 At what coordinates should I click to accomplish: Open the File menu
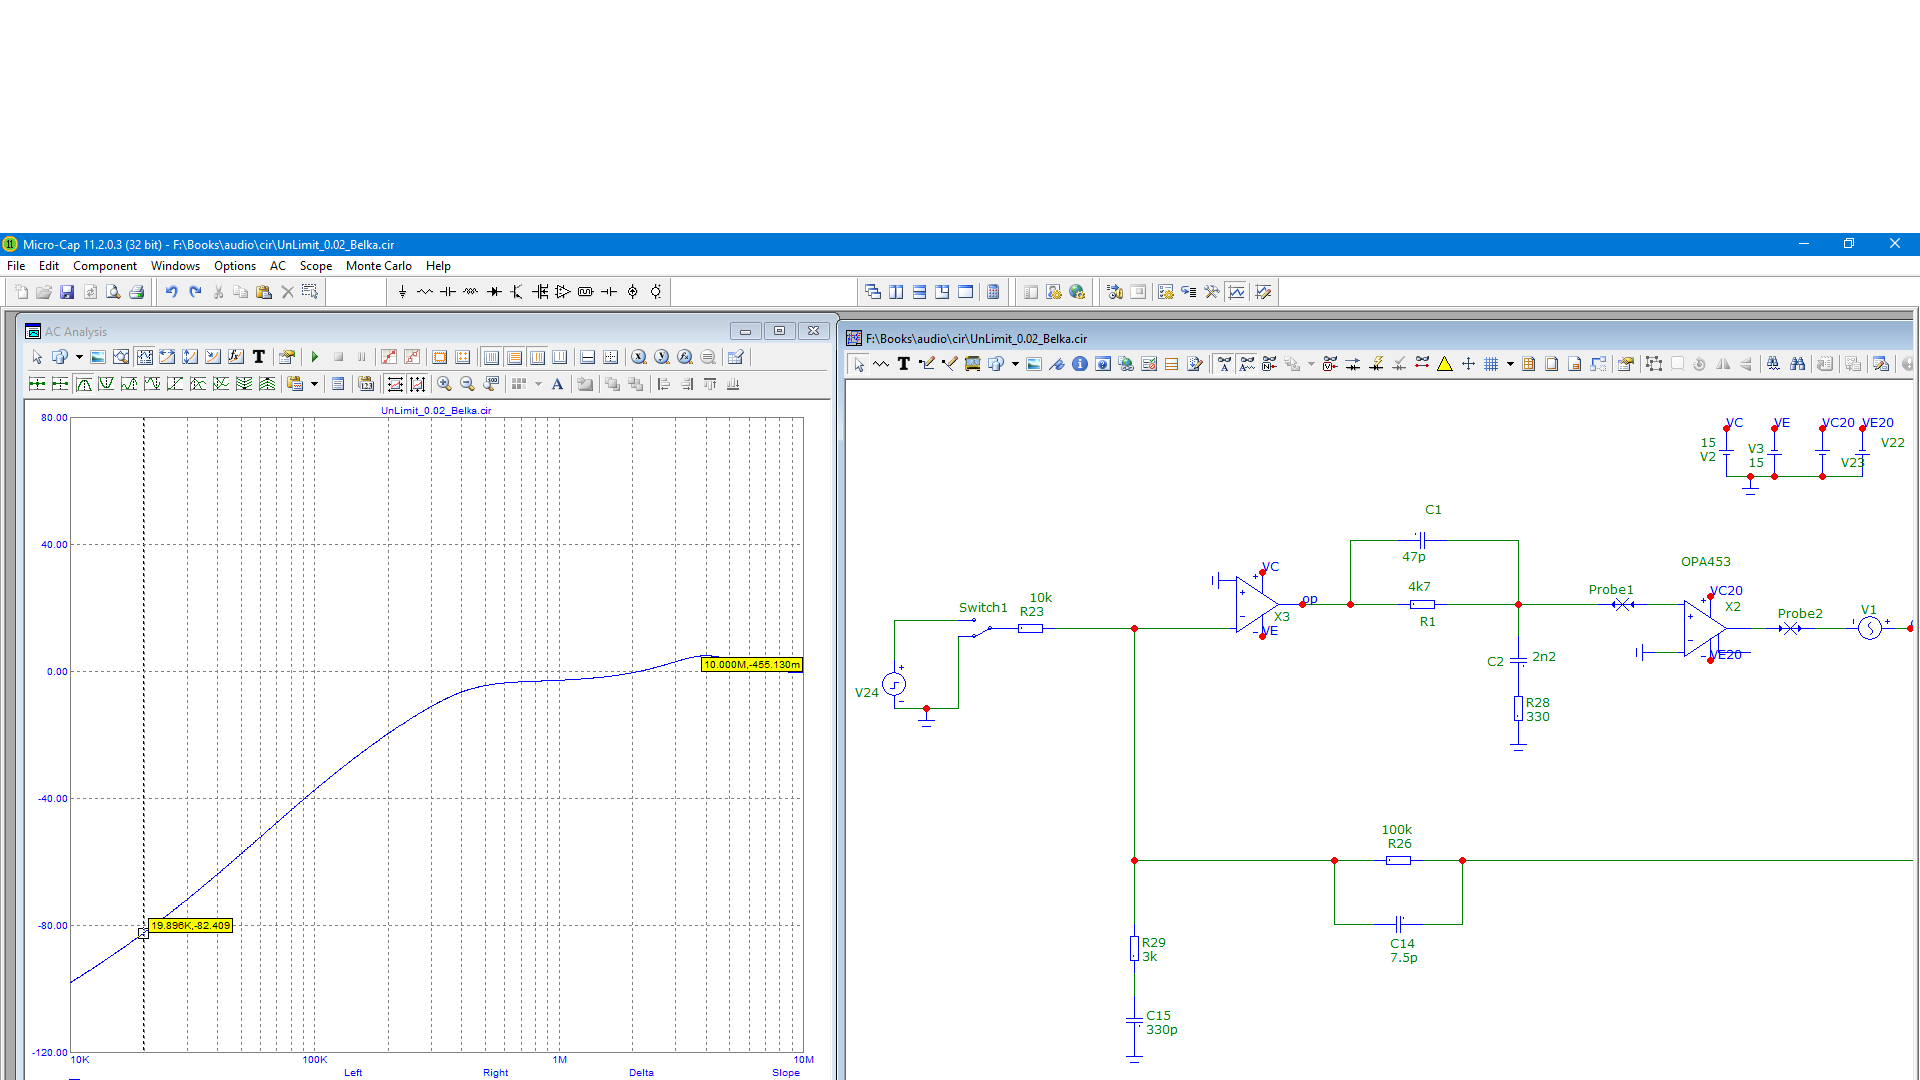[x=16, y=266]
